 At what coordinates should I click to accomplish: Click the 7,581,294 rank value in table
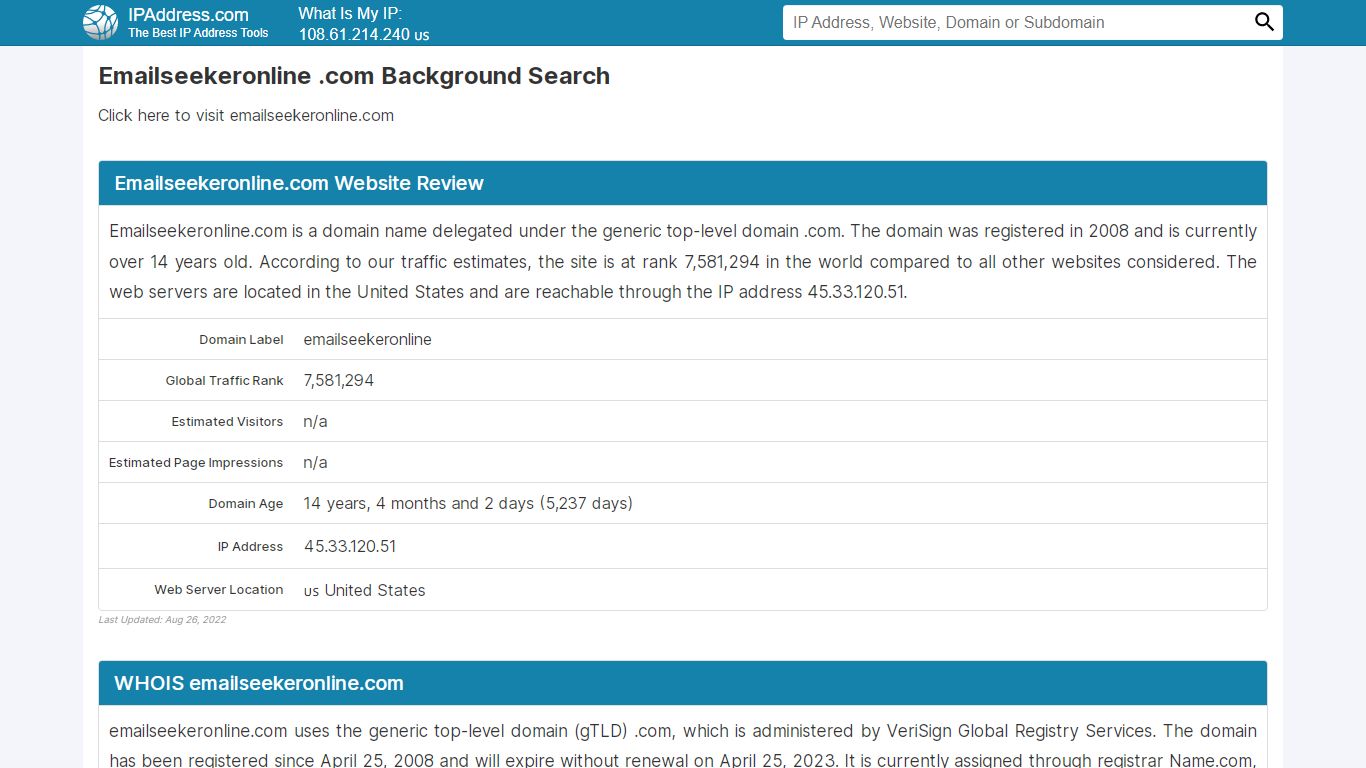point(338,380)
